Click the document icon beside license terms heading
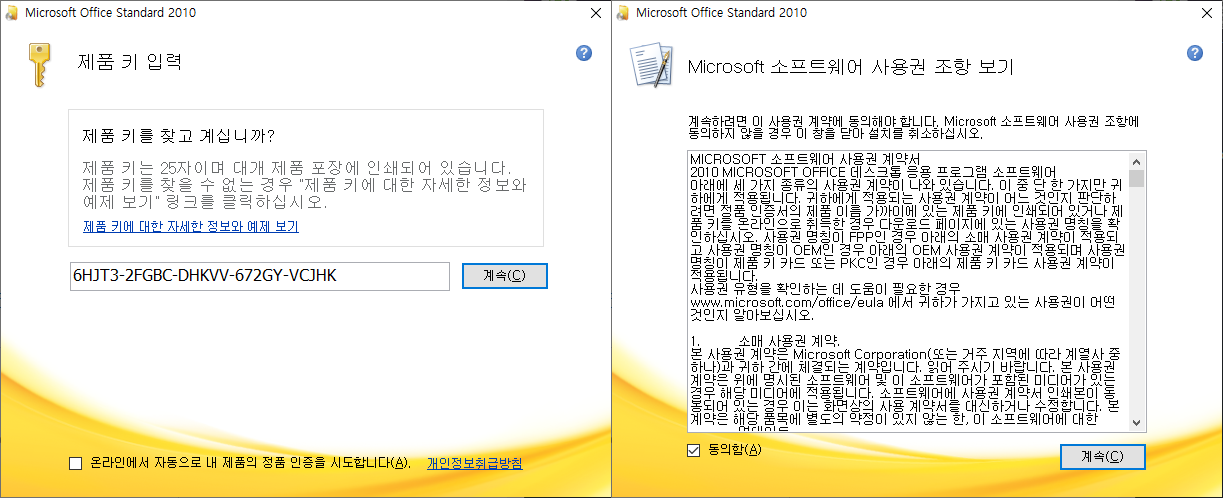The width and height of the screenshot is (1224, 498). pos(650,65)
